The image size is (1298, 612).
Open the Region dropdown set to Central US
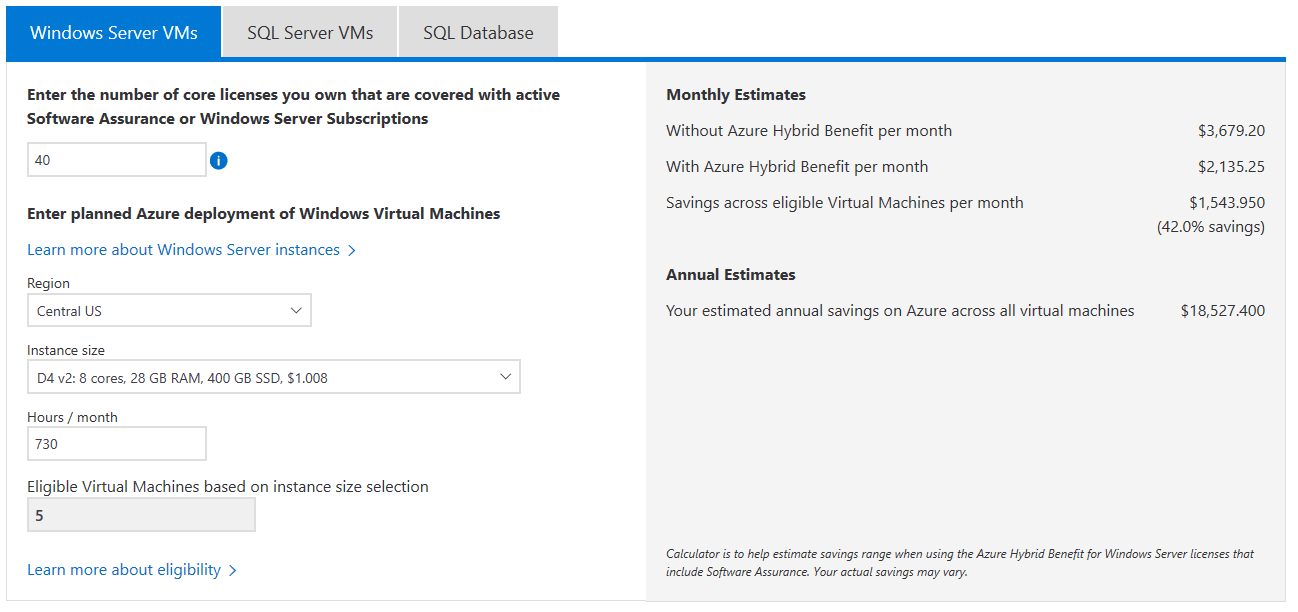169,310
